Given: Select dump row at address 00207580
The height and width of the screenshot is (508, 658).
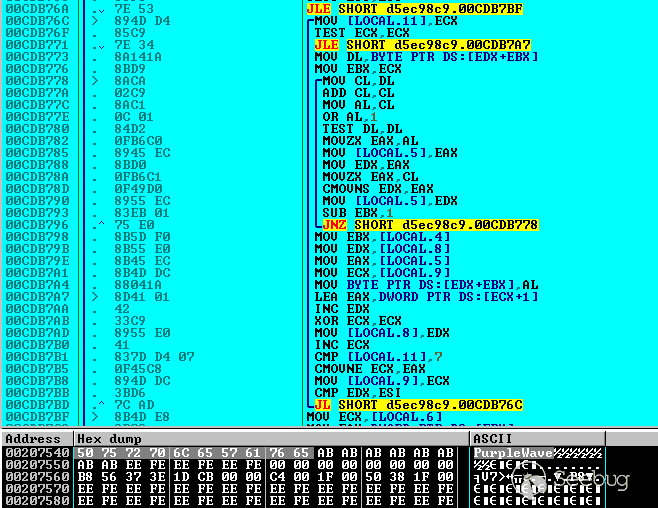Looking at the screenshot, I should tap(303, 501).
